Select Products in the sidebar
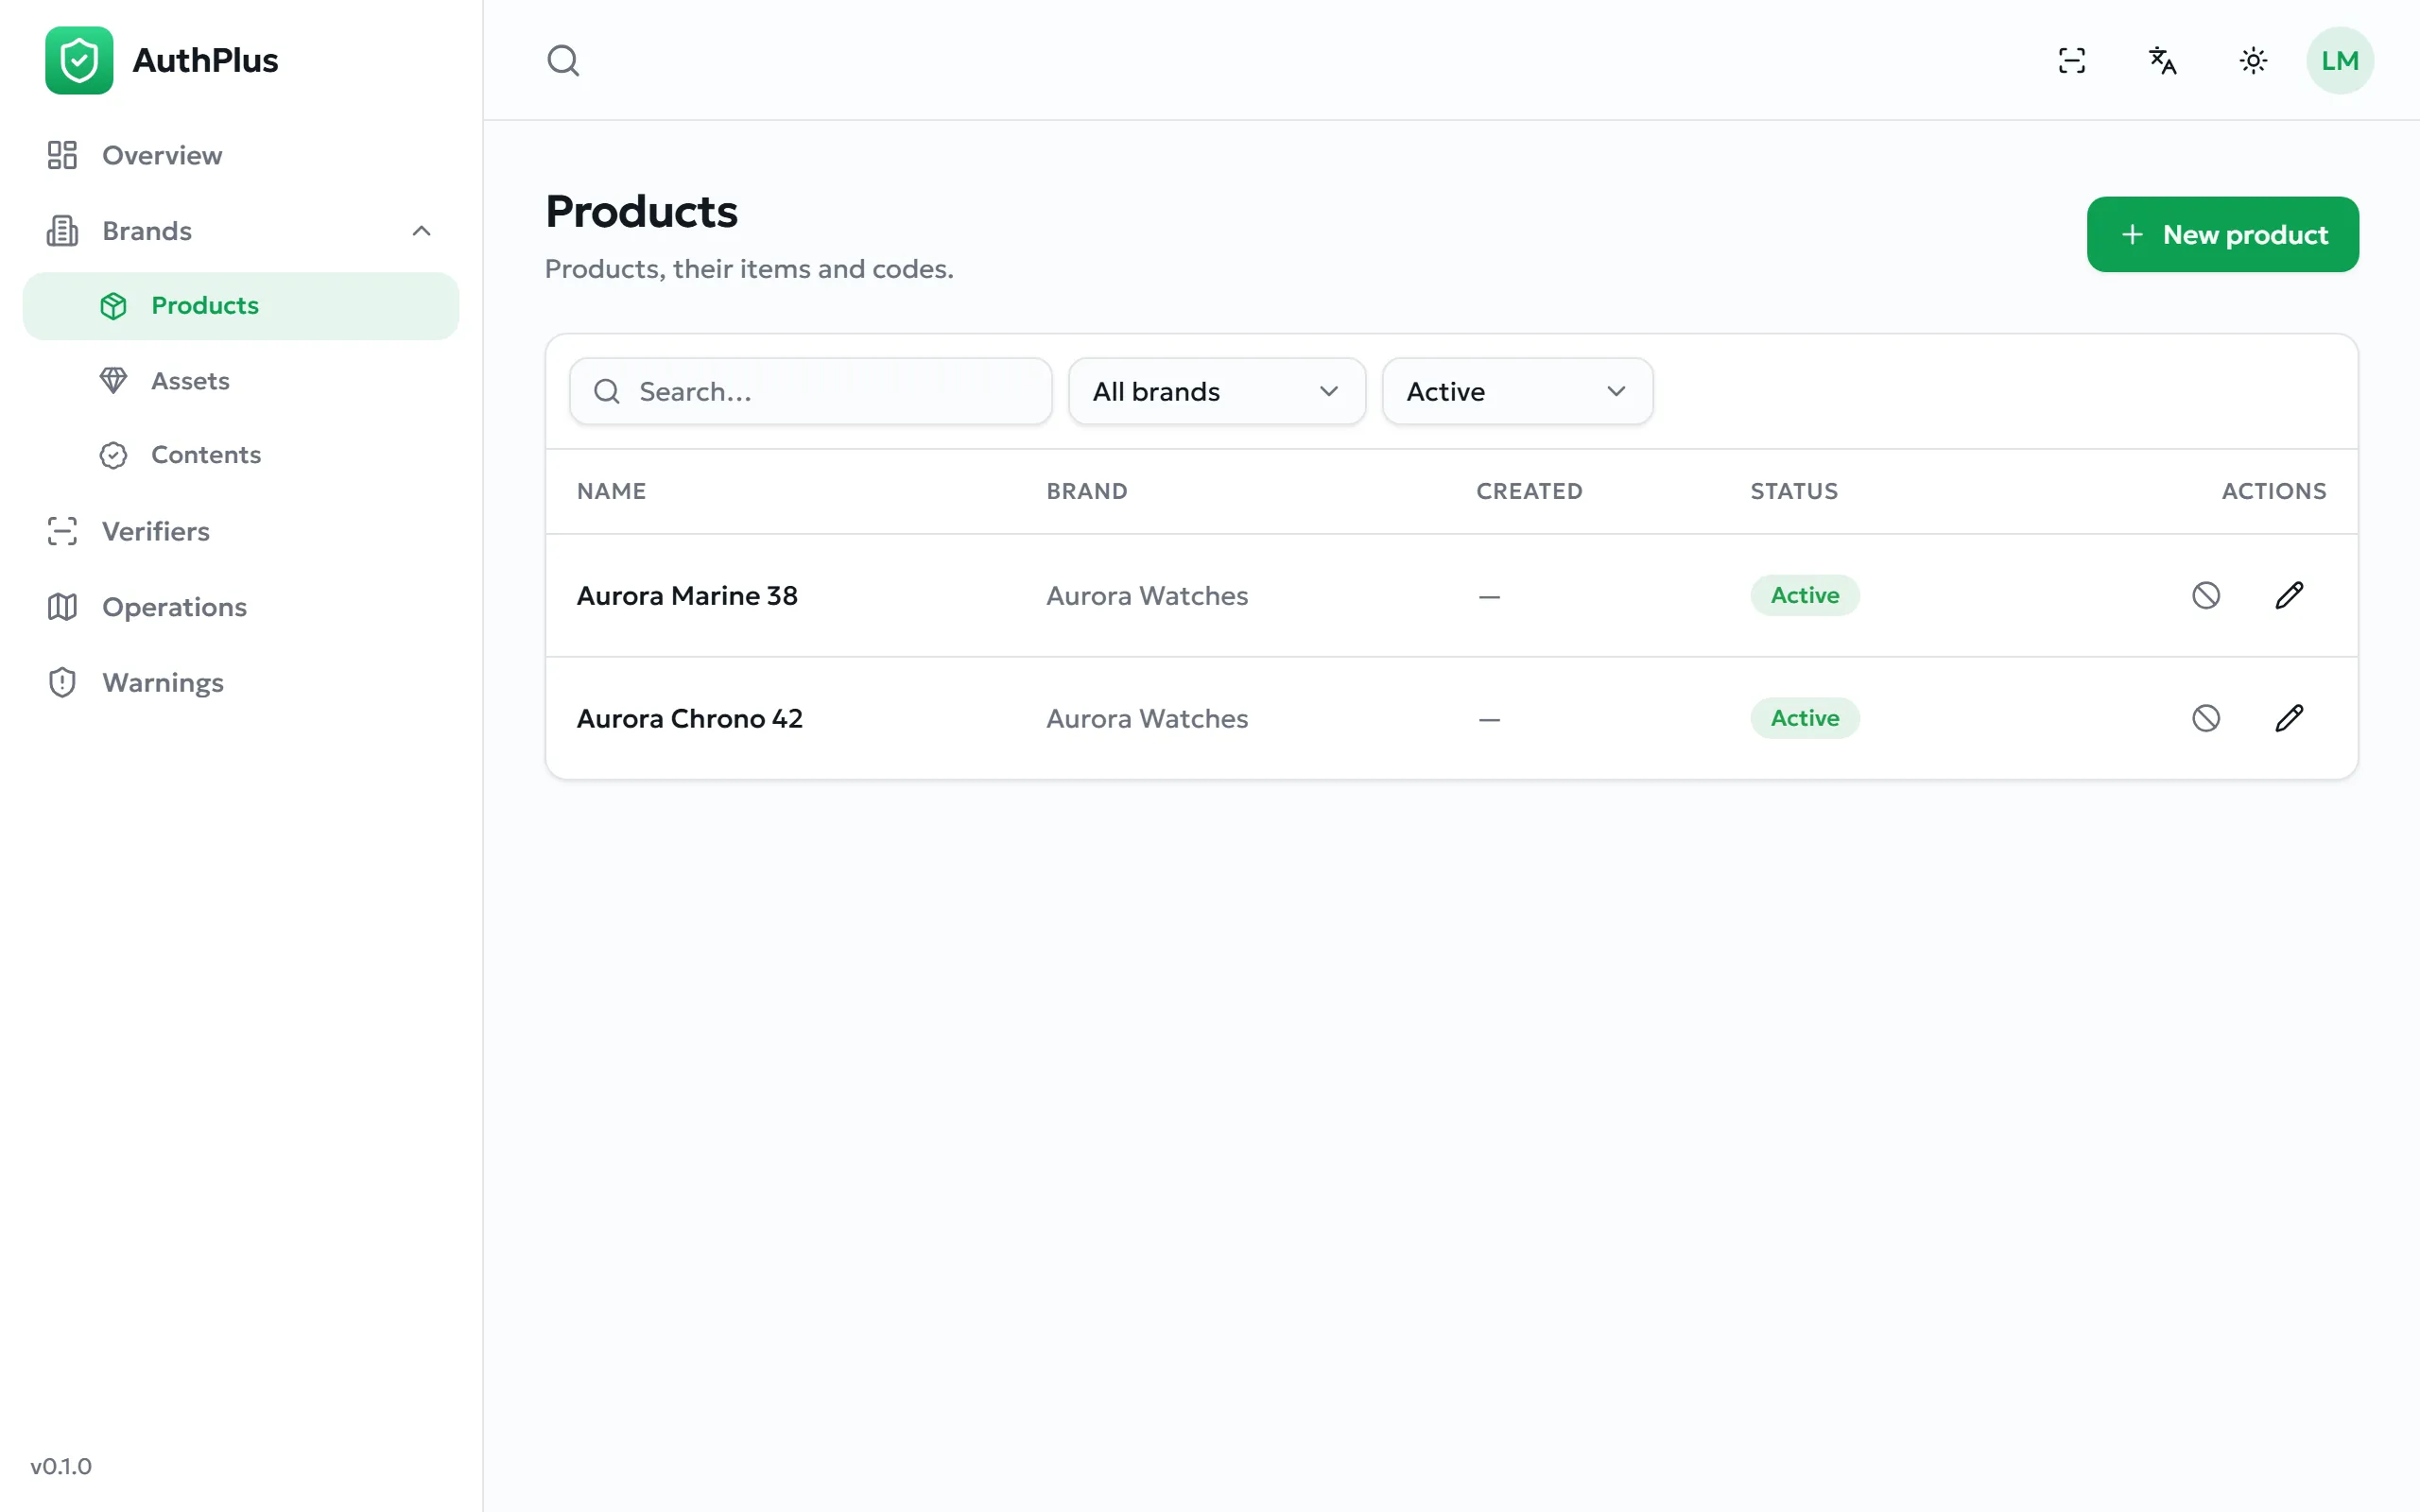Screen dimensions: 2420x1512 tap(241, 306)
